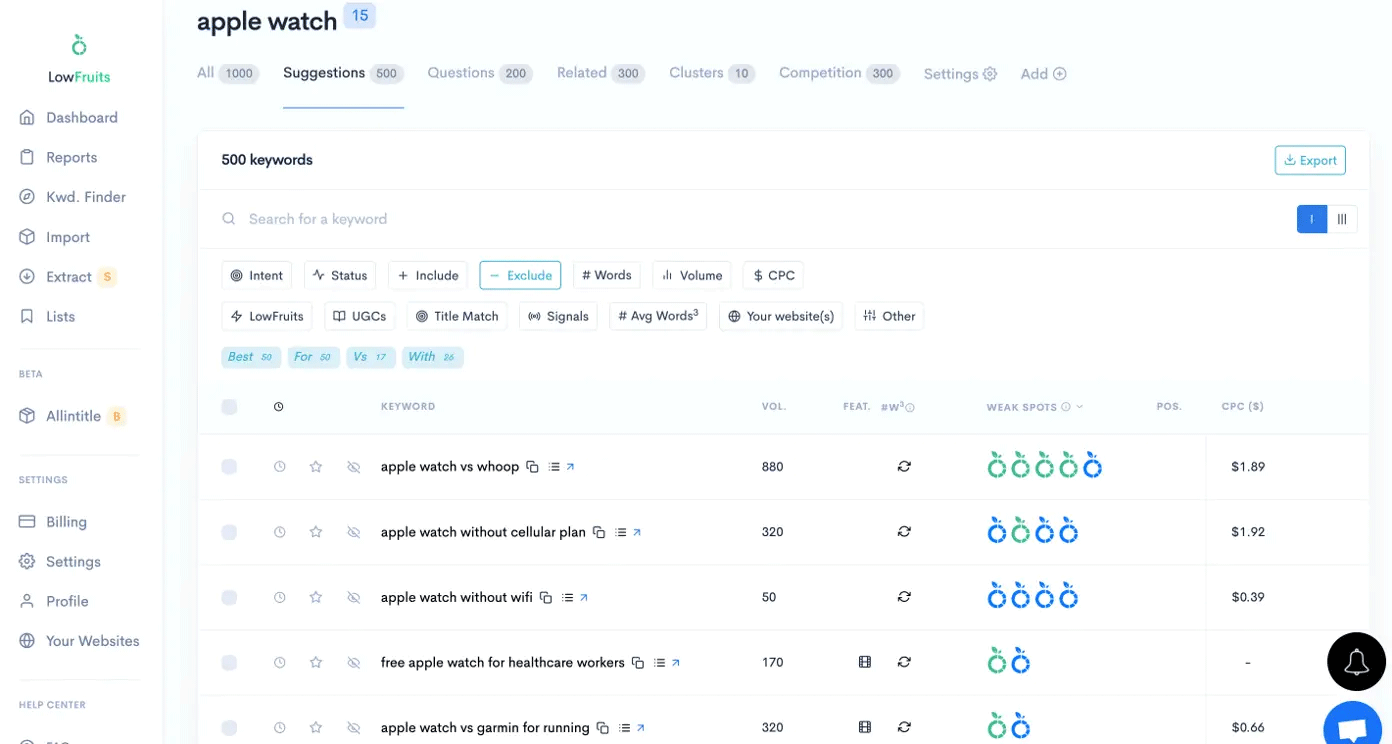The width and height of the screenshot is (1392, 744).
Task: Click the clock icon for apple watch vs whoop
Action: point(280,467)
